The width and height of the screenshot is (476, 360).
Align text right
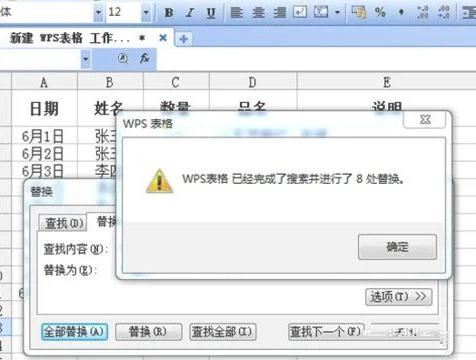pos(280,12)
